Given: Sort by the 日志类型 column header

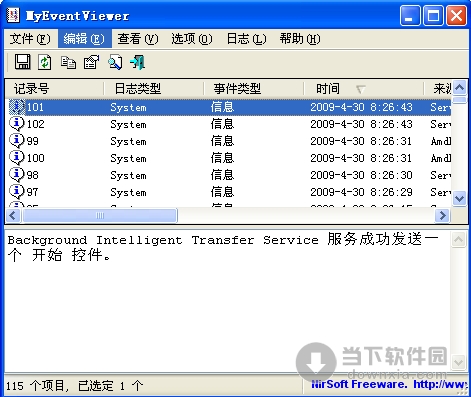Looking at the screenshot, I should point(154,89).
